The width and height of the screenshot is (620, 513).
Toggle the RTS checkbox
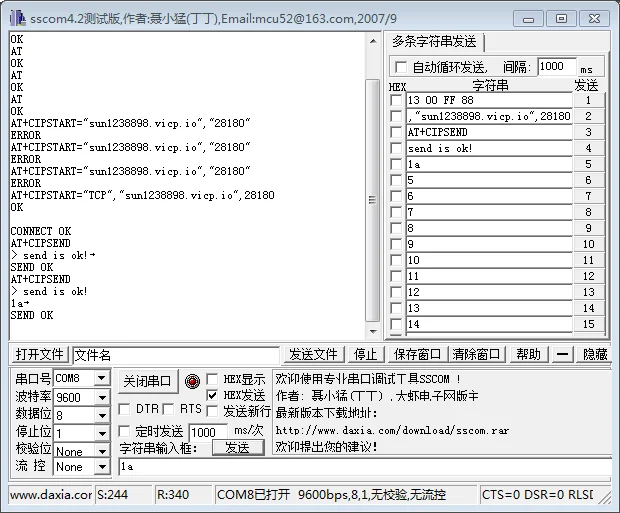tap(168, 409)
